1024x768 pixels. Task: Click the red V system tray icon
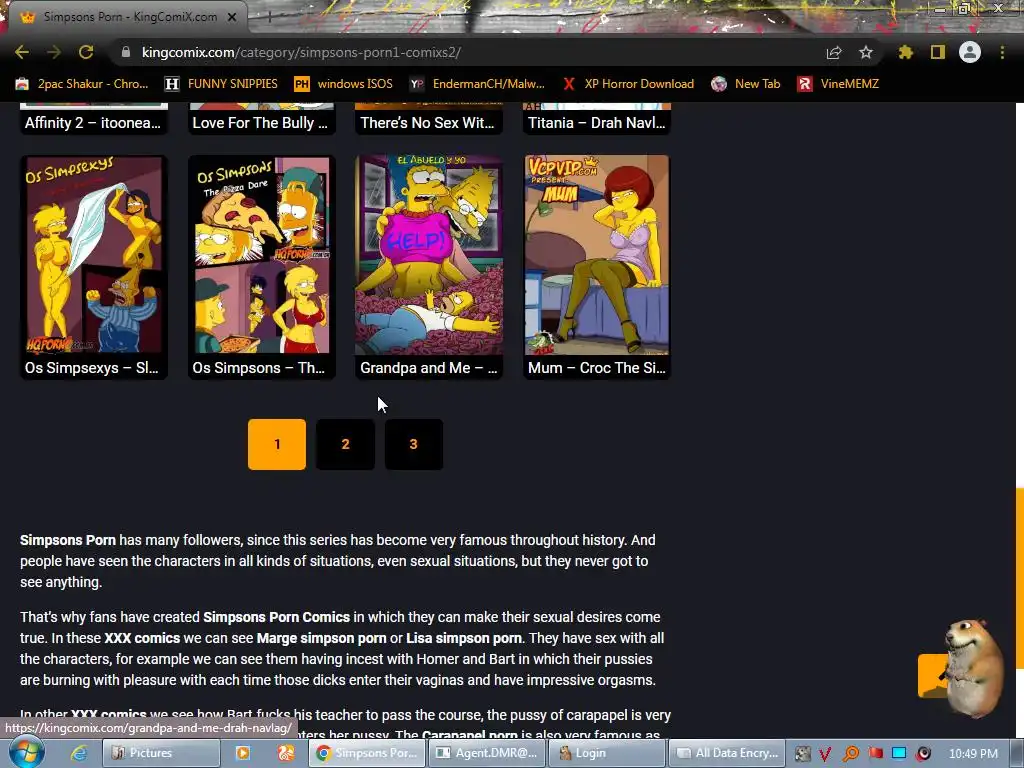click(x=825, y=754)
